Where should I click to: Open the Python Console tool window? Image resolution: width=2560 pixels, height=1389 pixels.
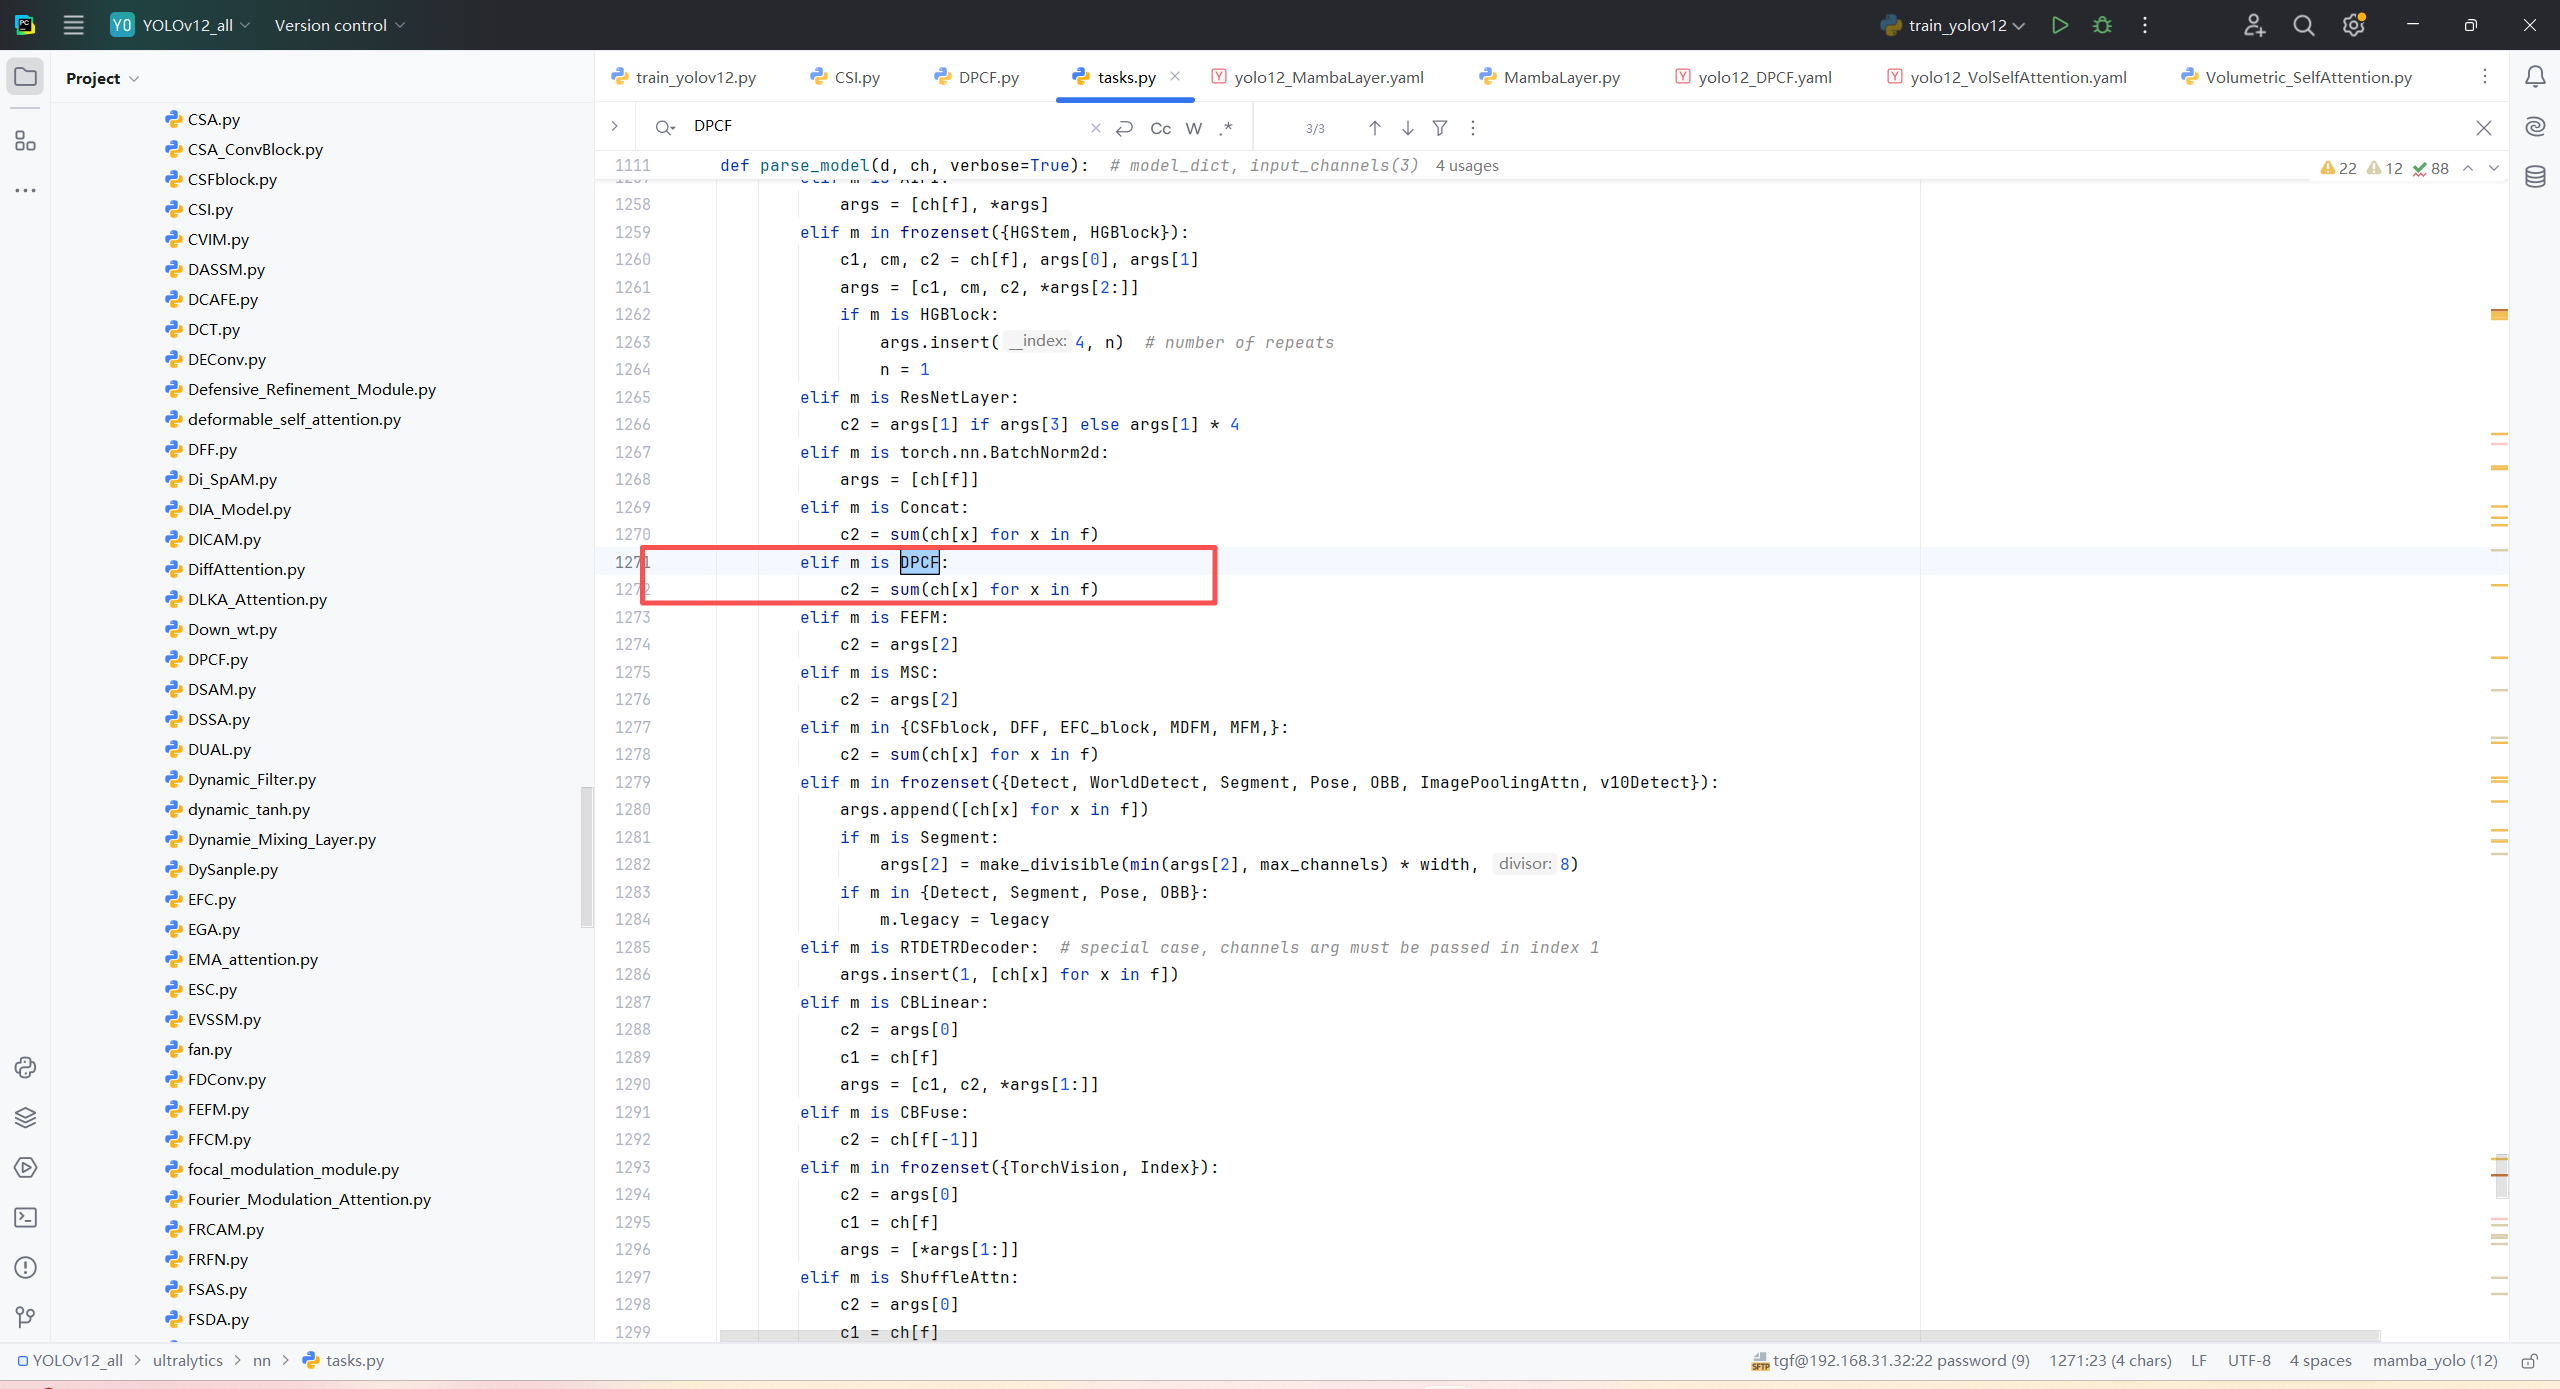coord(25,1067)
